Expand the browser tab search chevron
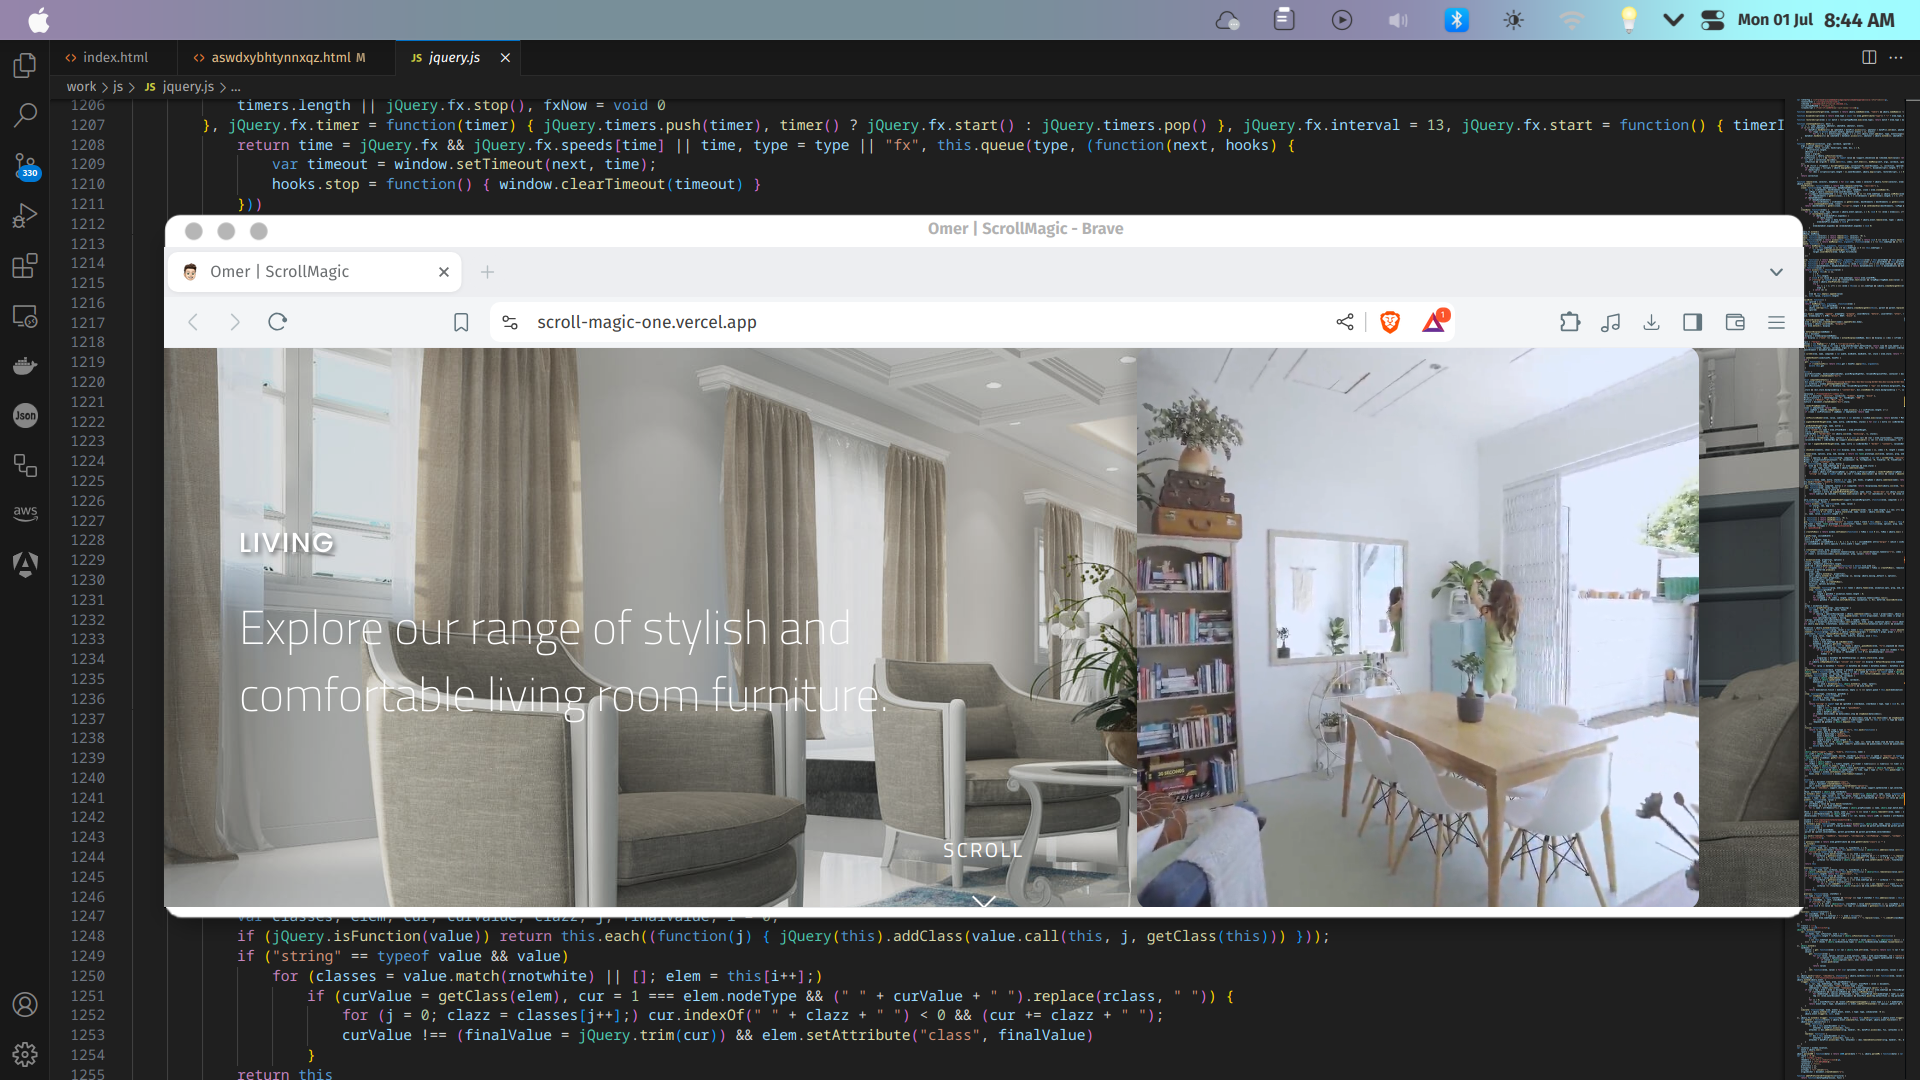The image size is (1920, 1080). point(1776,272)
